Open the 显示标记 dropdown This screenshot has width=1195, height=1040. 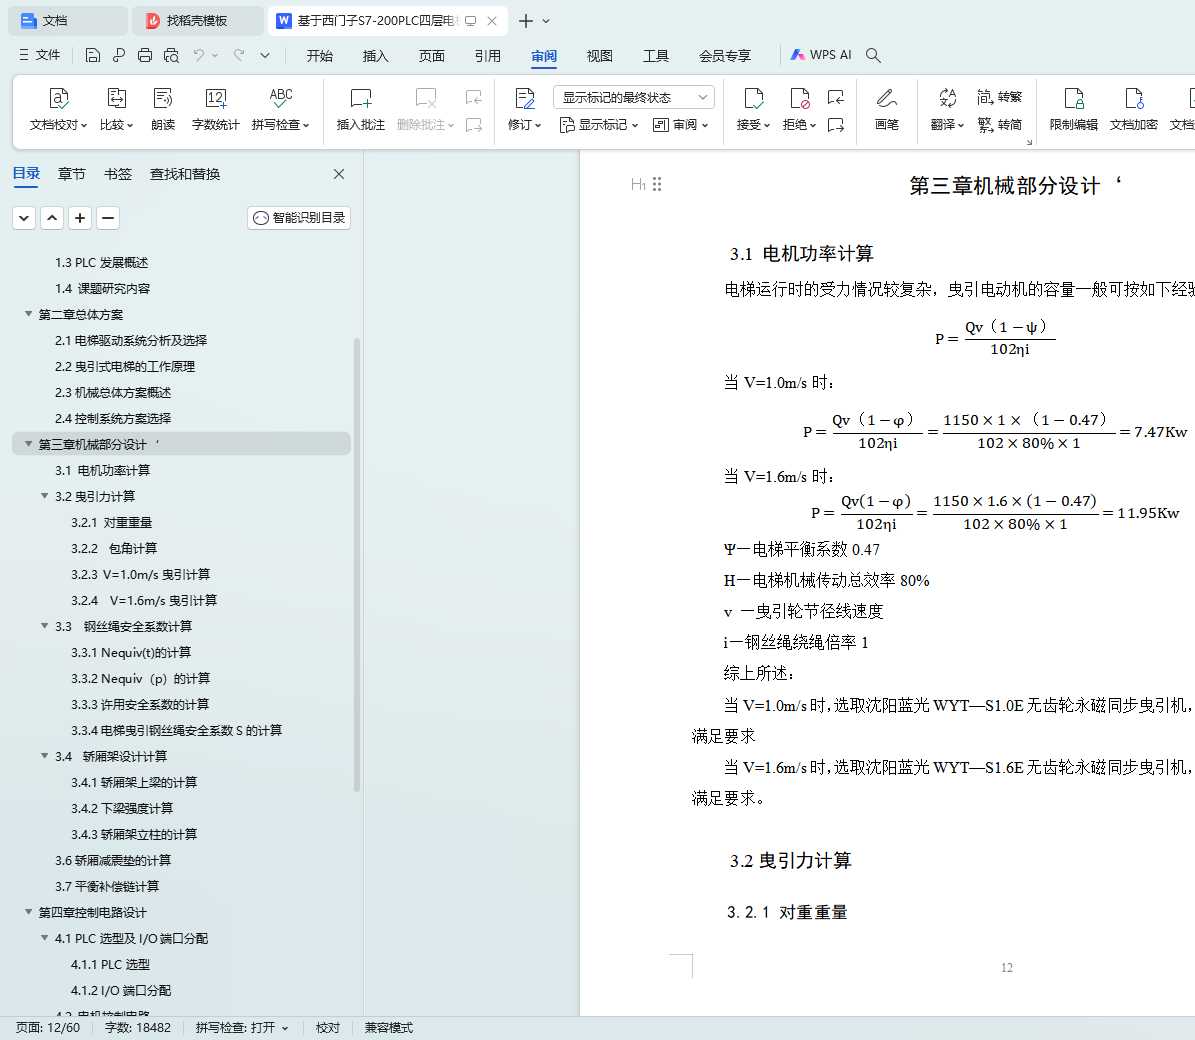(x=599, y=125)
